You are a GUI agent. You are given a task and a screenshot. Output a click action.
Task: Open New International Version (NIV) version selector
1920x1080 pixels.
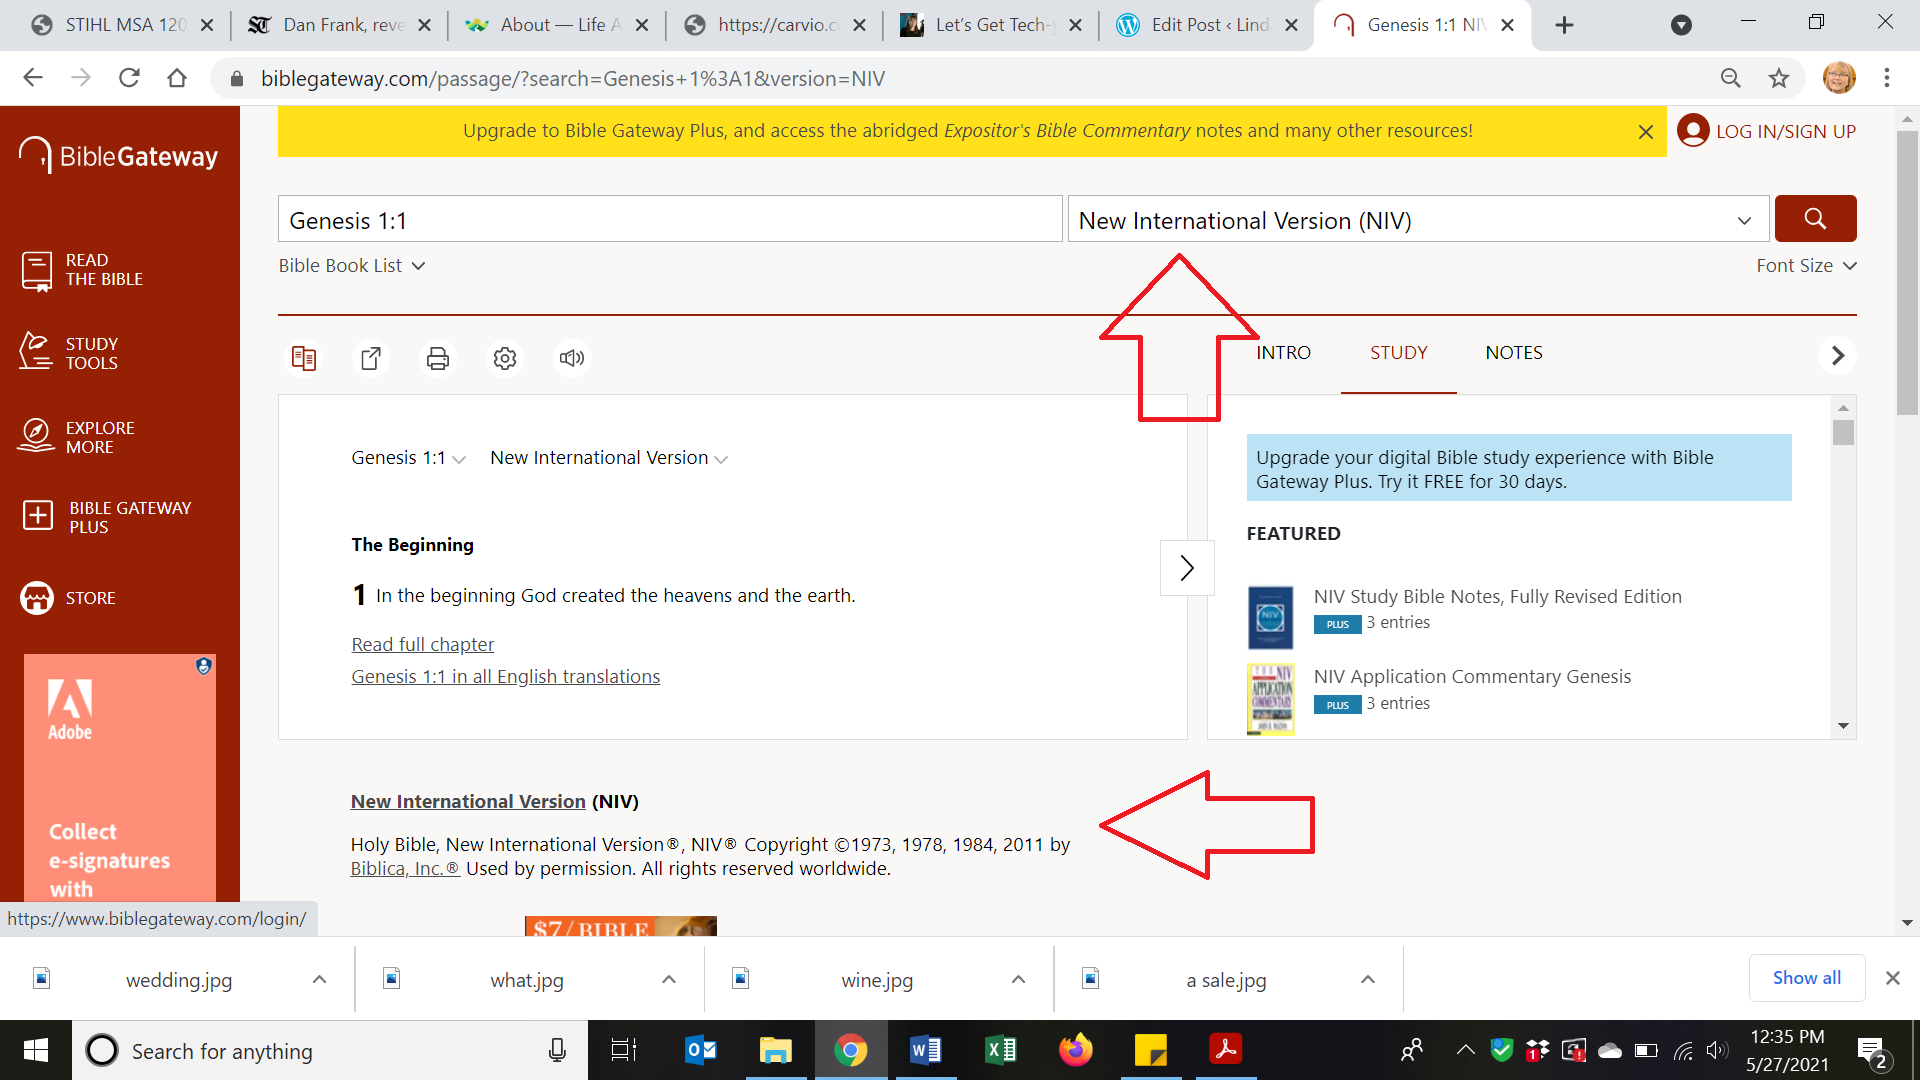1418,220
